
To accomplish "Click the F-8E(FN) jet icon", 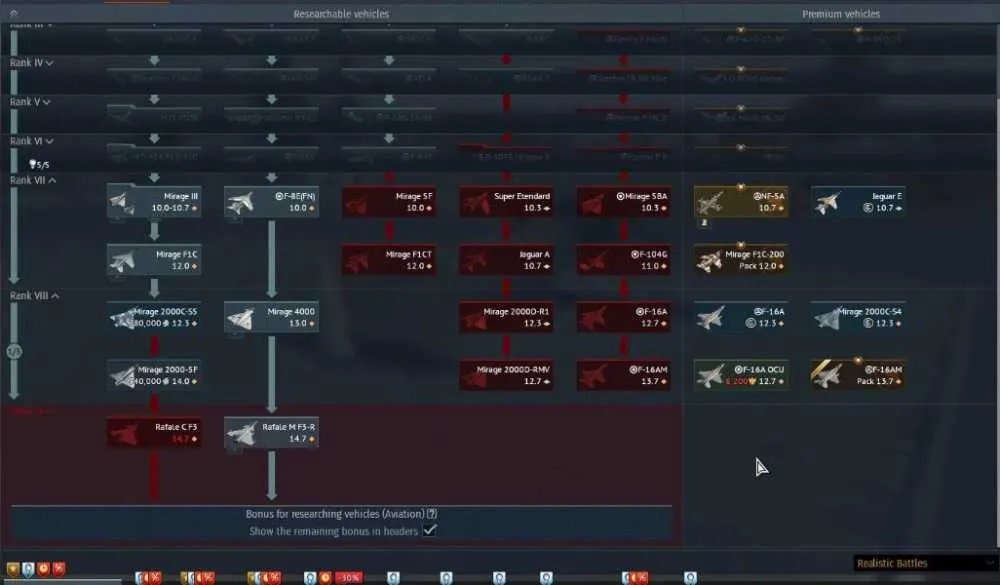I will pyautogui.click(x=240, y=202).
